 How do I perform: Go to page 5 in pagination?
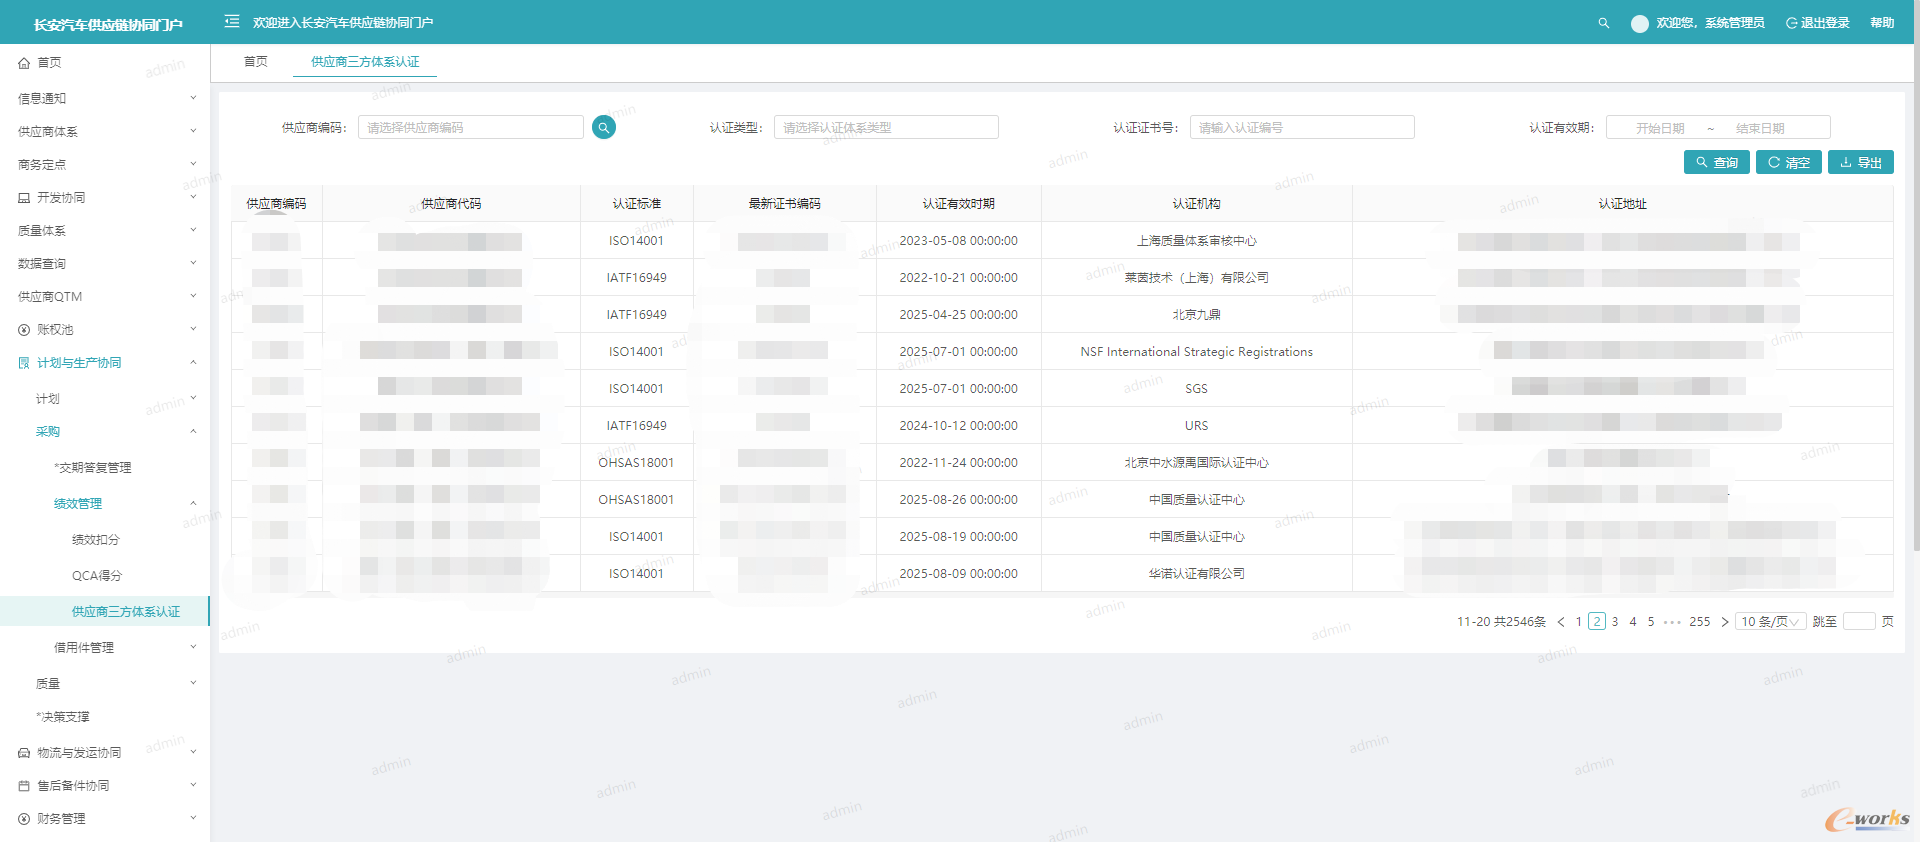[1651, 622]
